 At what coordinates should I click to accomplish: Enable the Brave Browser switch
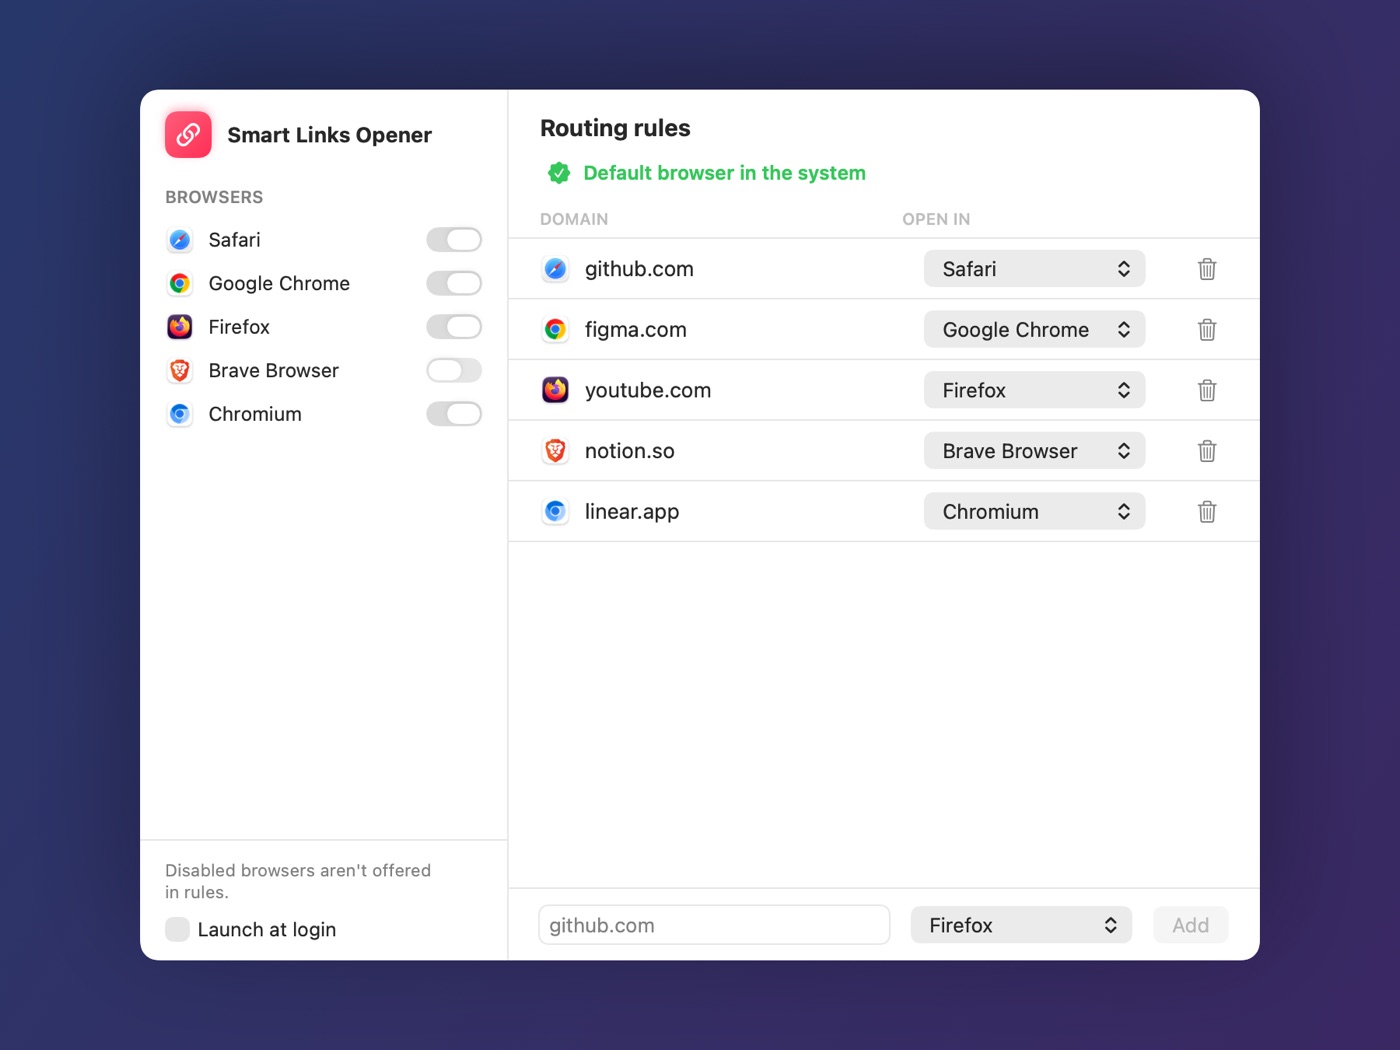click(454, 371)
